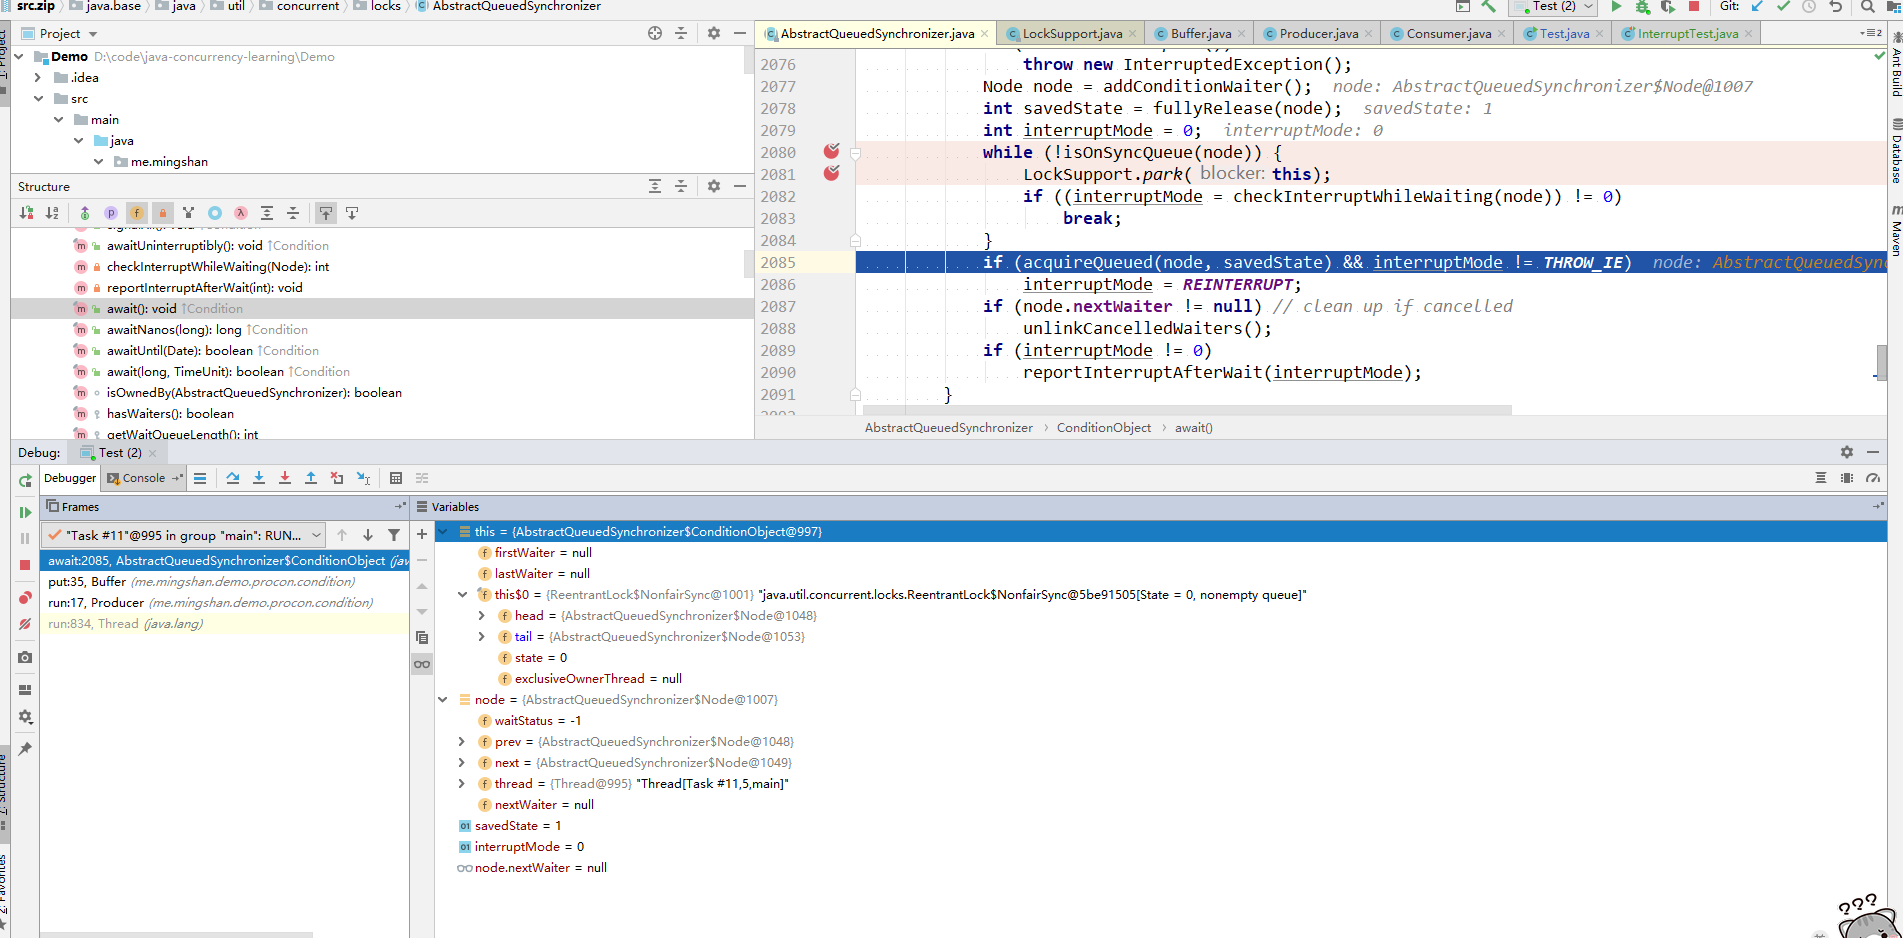Viewport: 1903px width, 938px height.
Task: Expand the thread field of node
Action: click(462, 783)
